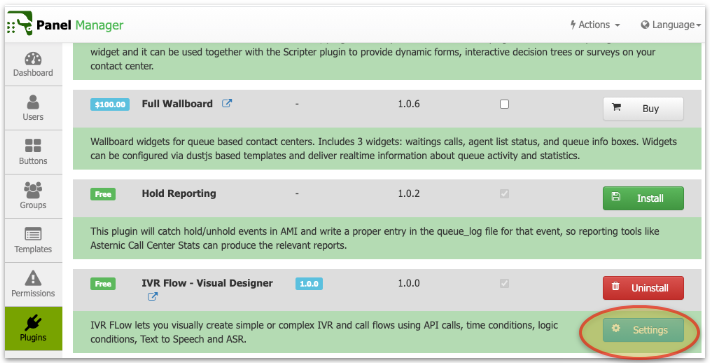Tick the Full Wallboard checkbox
This screenshot has width=710, height=363.
(504, 104)
